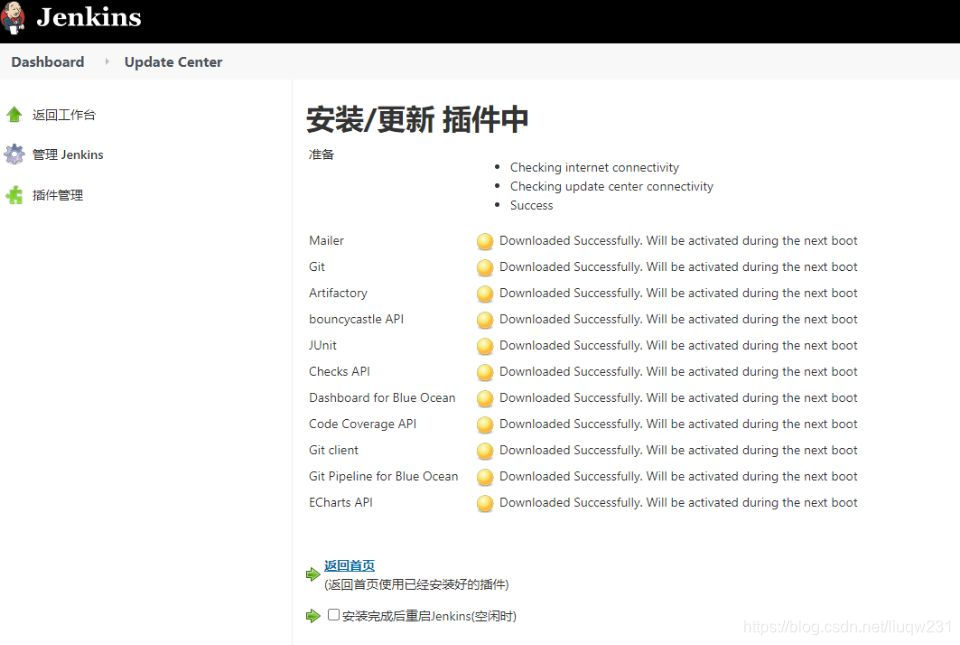The height and width of the screenshot is (645, 960).
Task: Click the Git plugin name
Action: point(317,267)
